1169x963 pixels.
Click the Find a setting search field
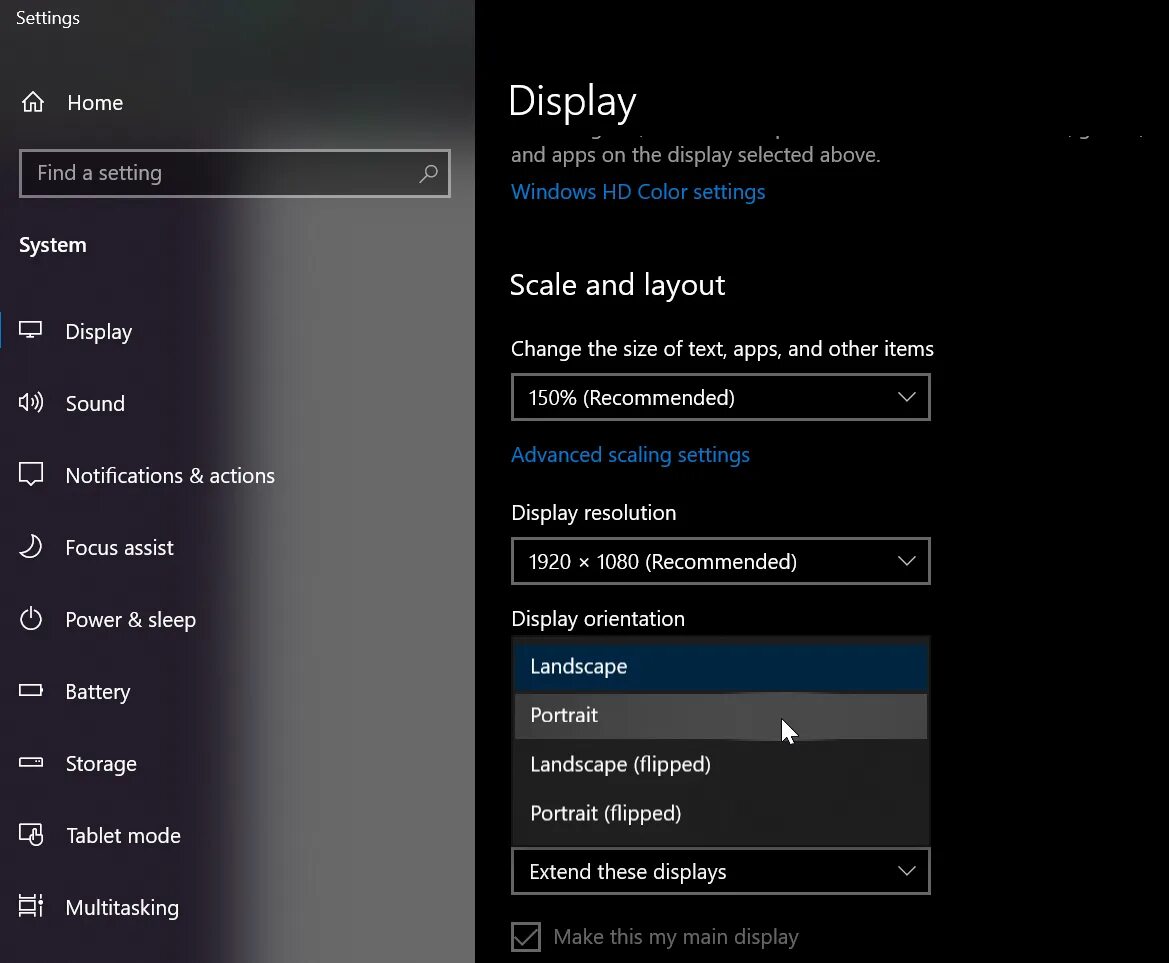coord(235,174)
